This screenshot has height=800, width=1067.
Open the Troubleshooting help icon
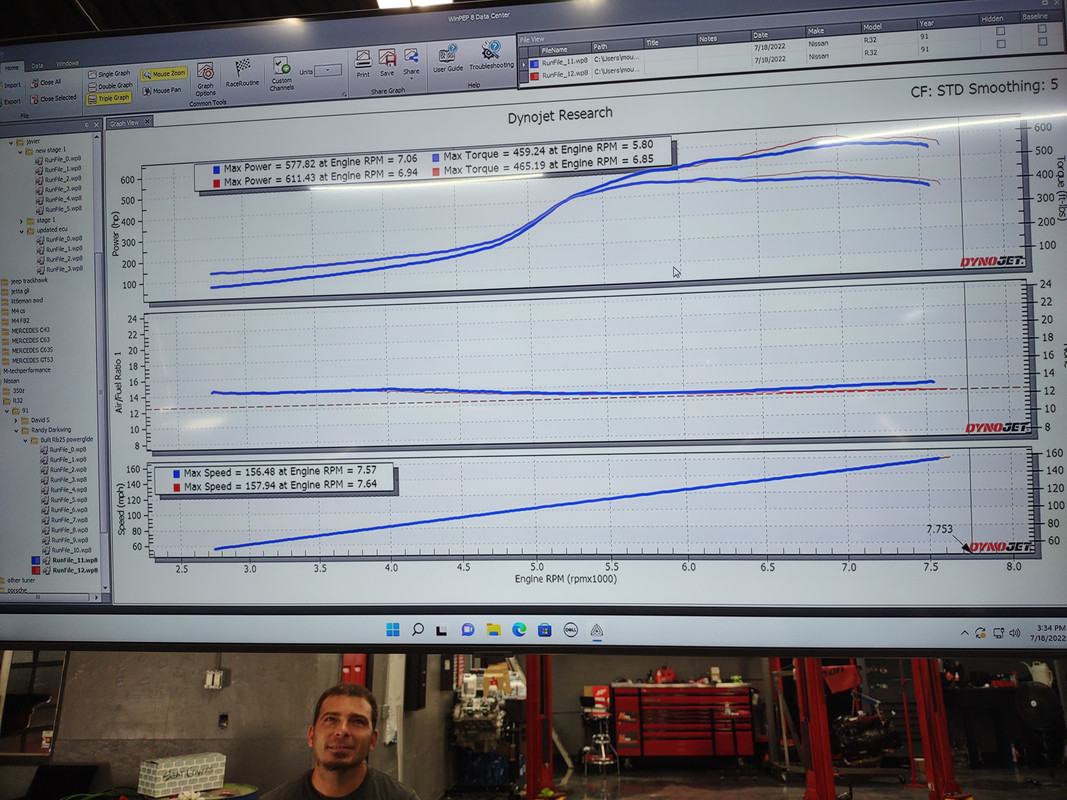[491, 56]
